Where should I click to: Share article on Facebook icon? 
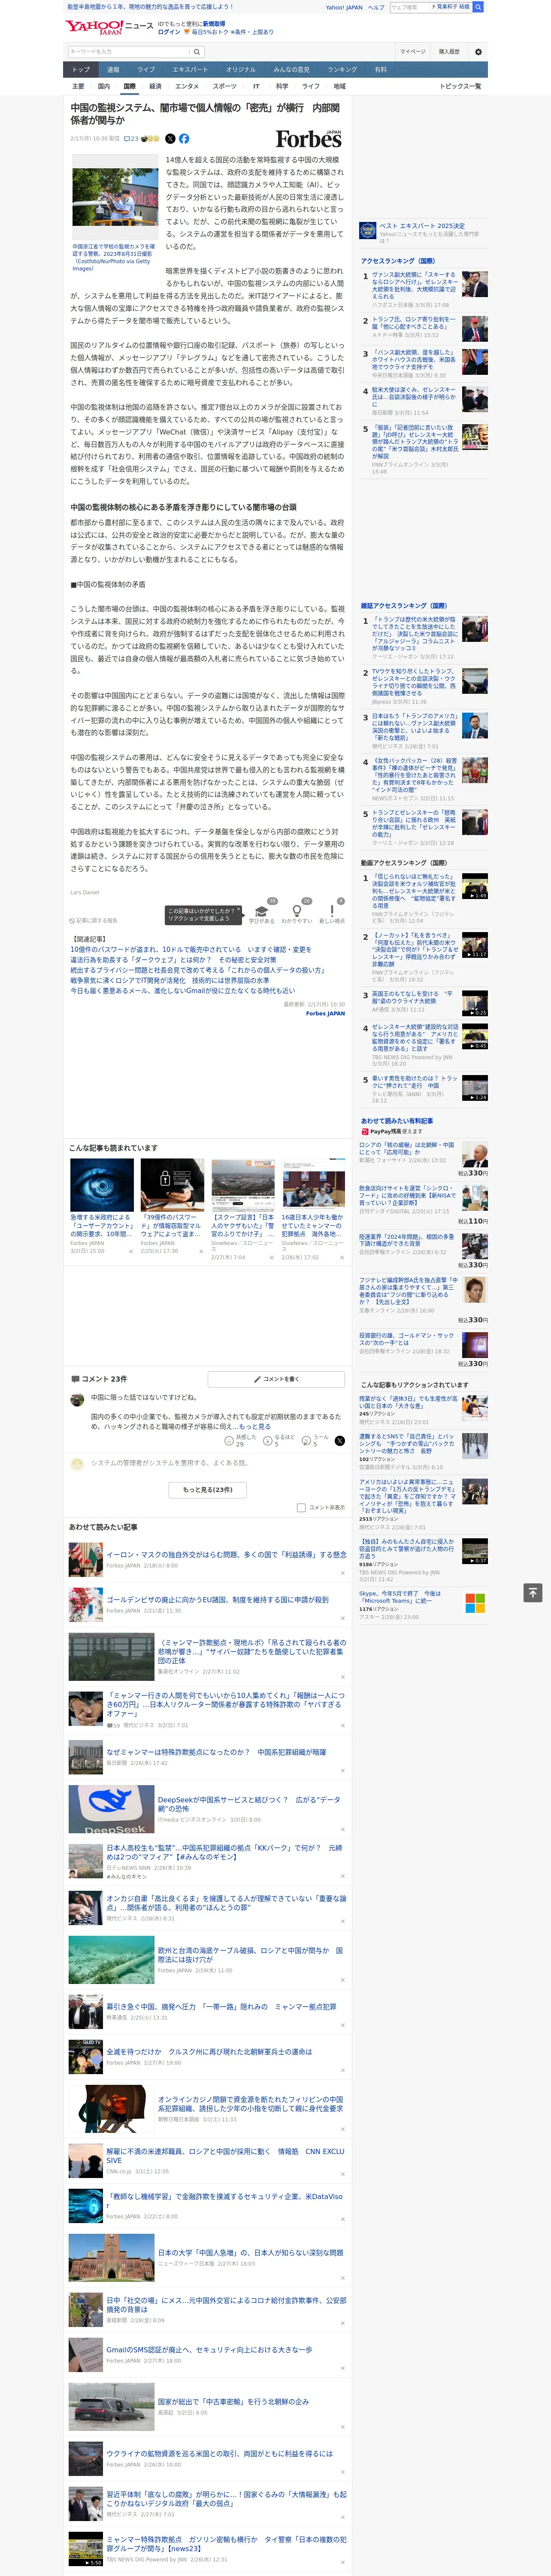pyautogui.click(x=184, y=139)
